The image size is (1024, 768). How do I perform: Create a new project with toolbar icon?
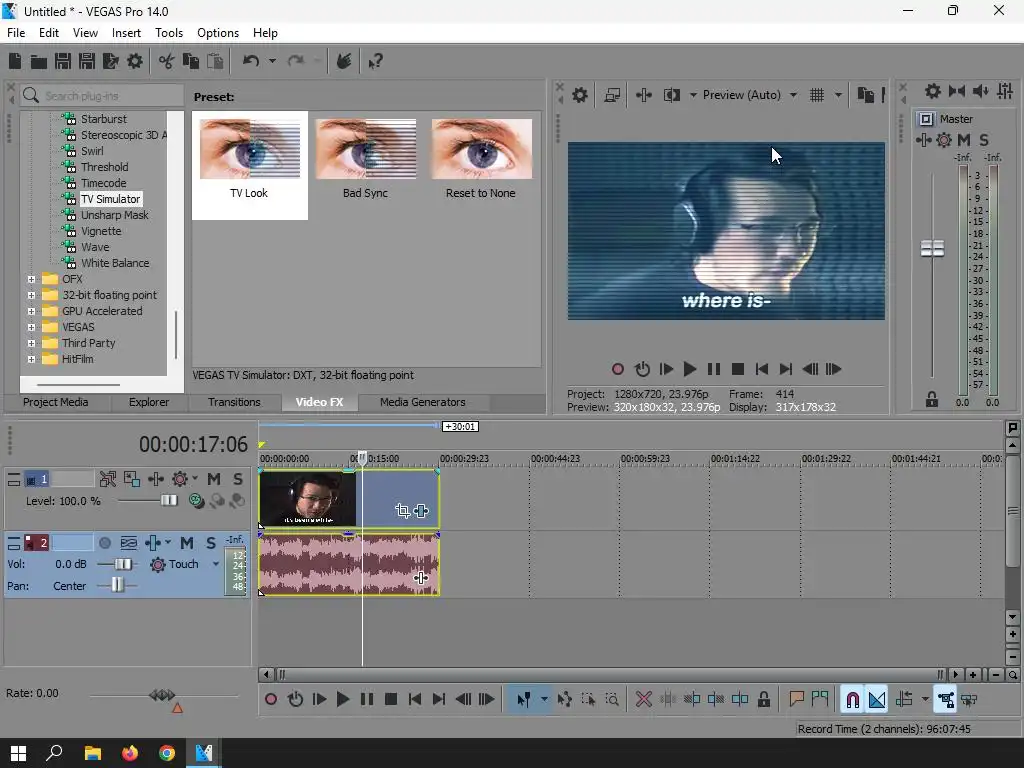15,61
